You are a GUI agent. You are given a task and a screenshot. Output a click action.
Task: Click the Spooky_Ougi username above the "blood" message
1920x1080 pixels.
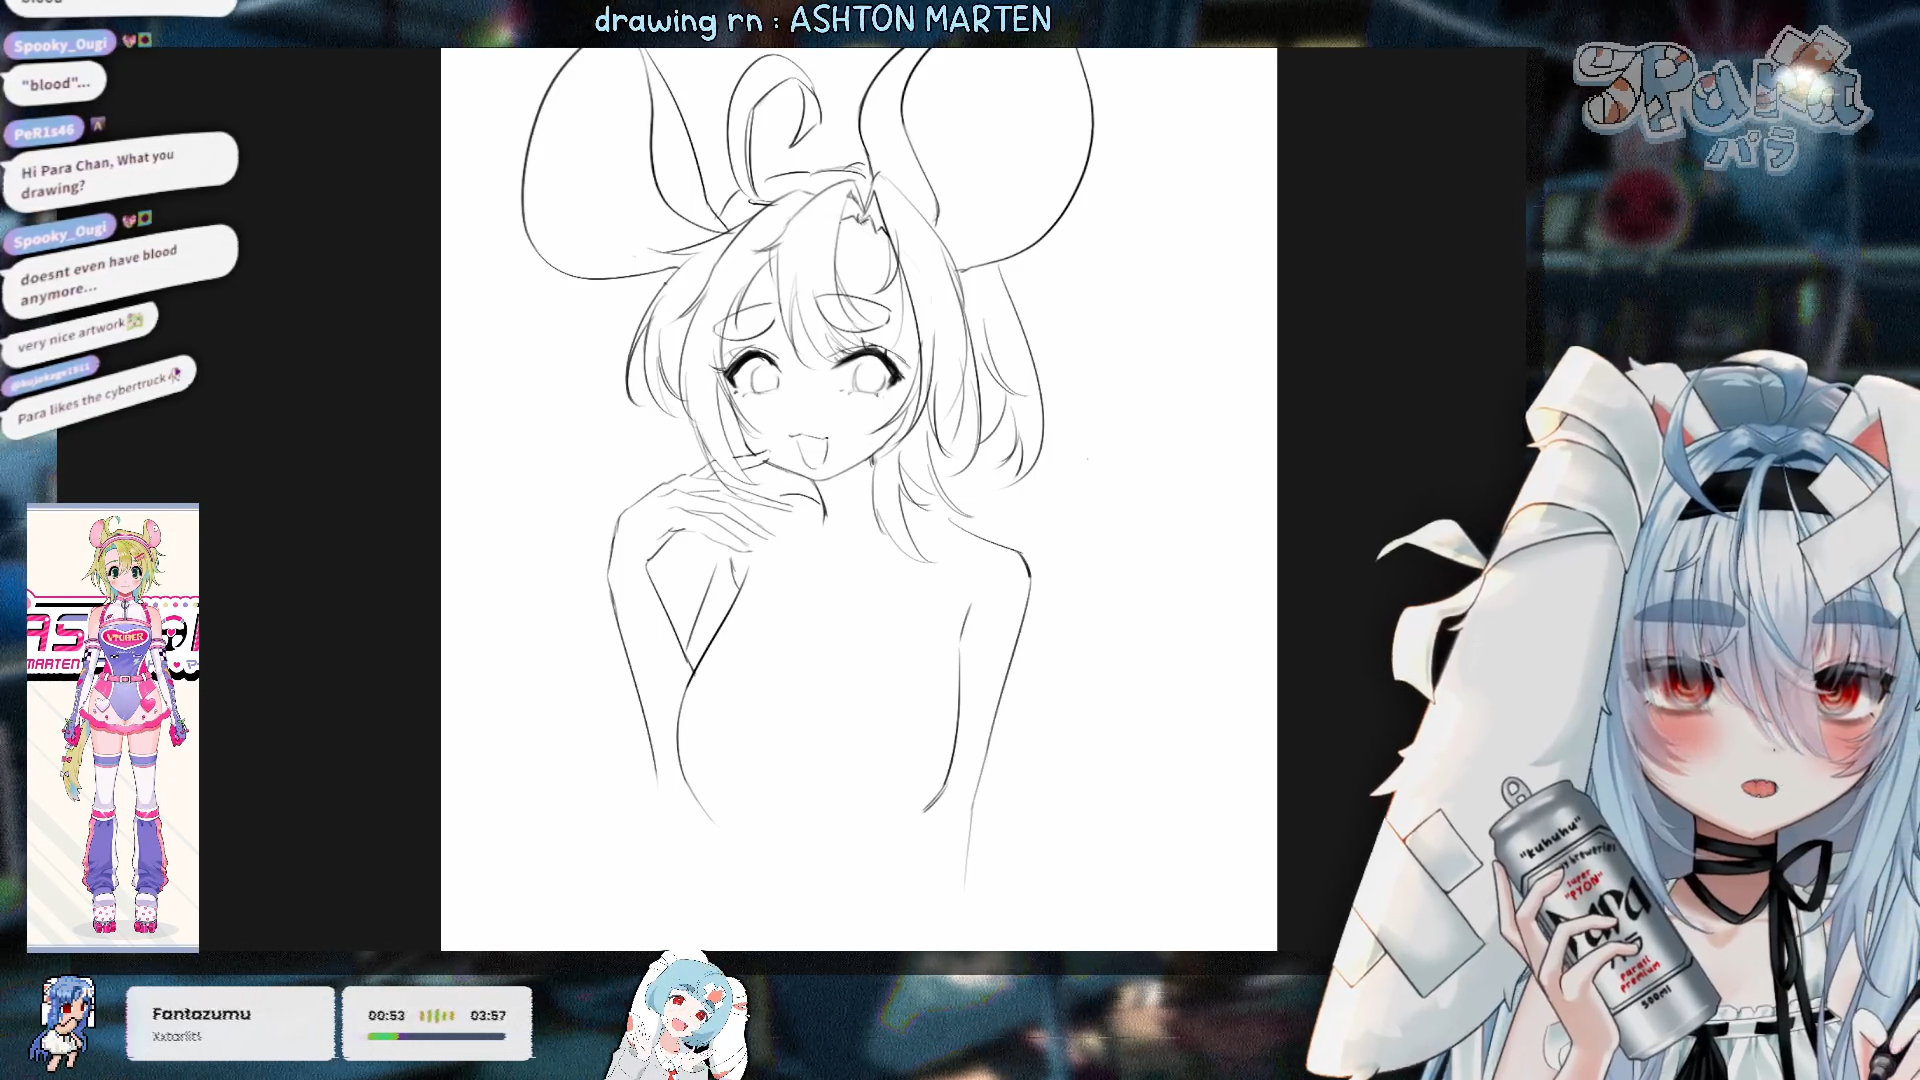60,44
